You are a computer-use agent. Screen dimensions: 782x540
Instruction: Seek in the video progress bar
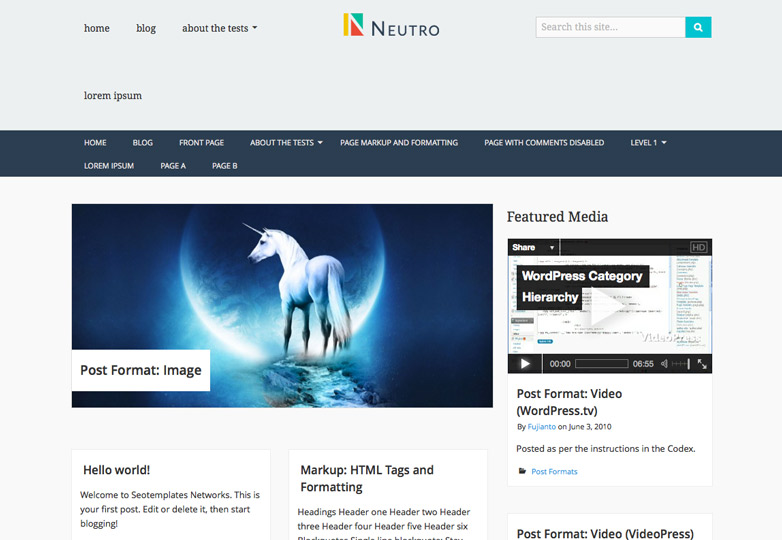click(601, 364)
